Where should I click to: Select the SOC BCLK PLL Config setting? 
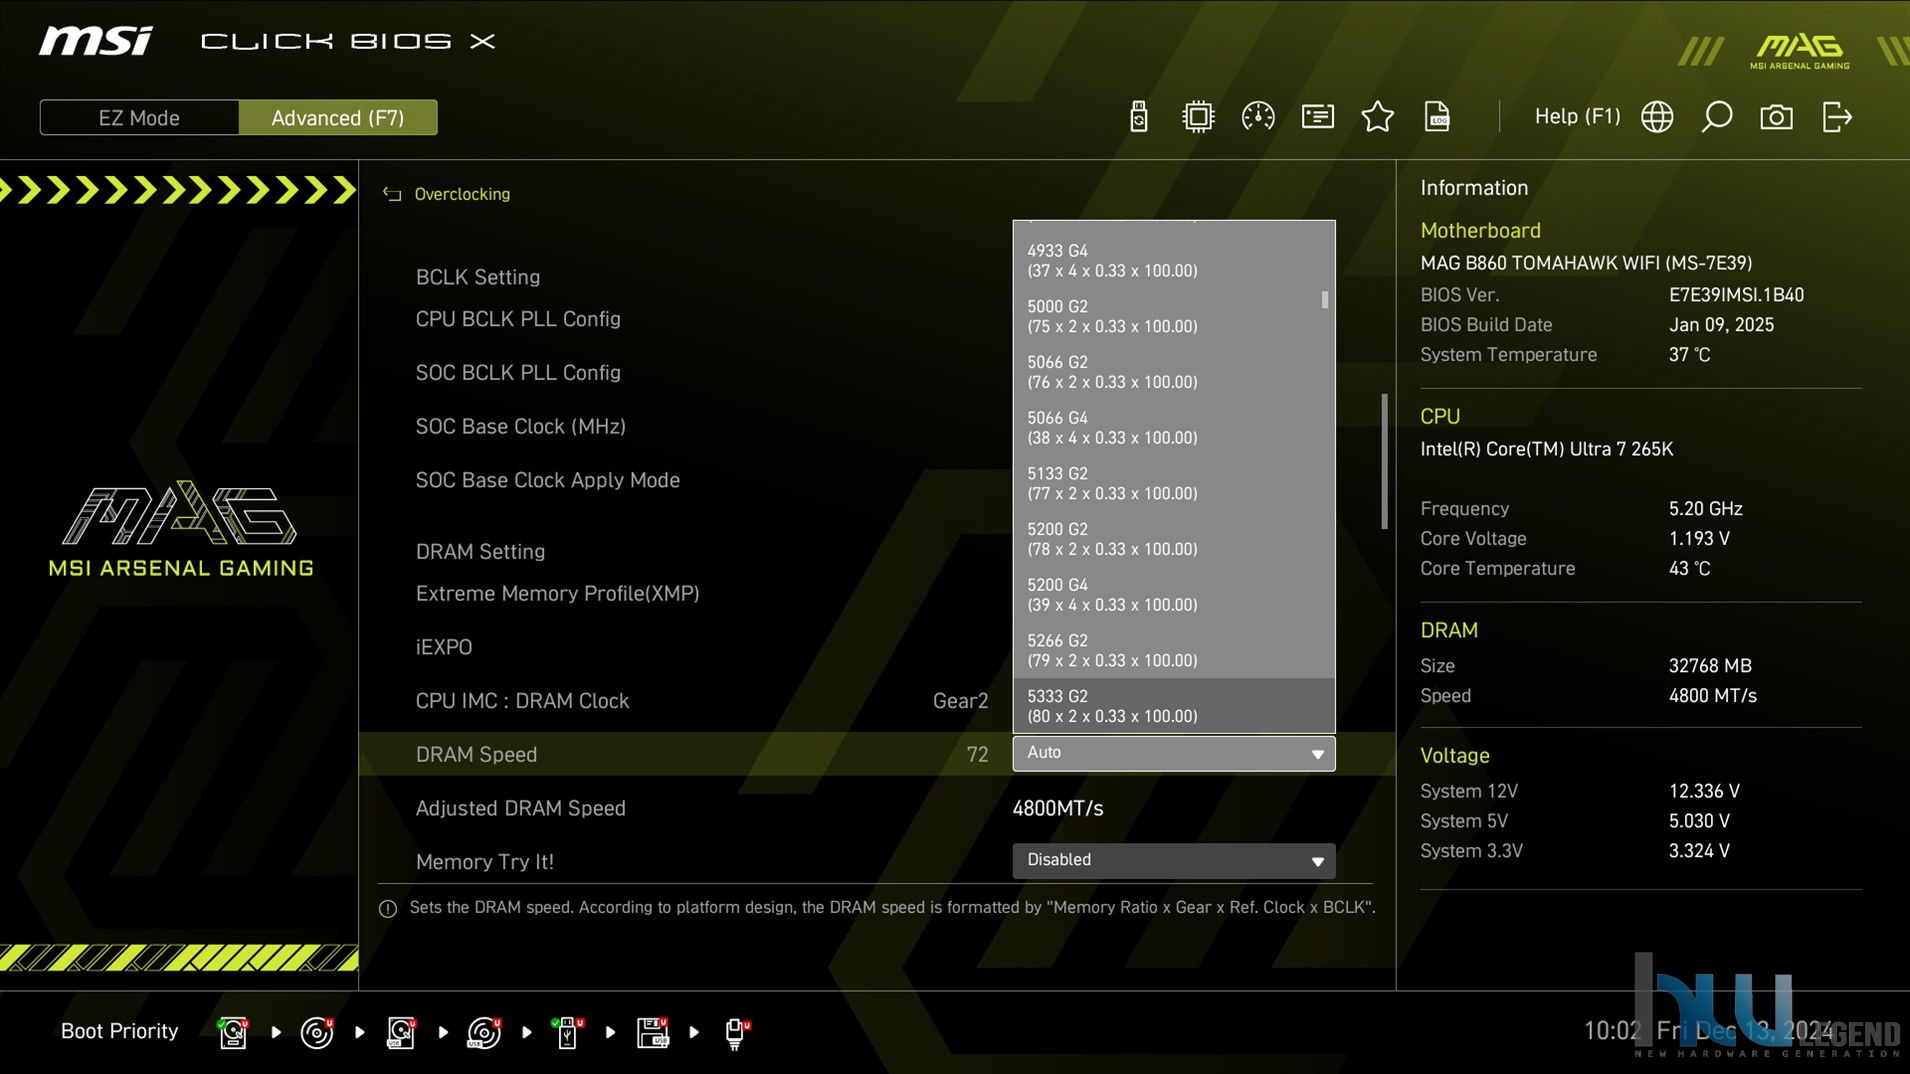pyautogui.click(x=518, y=373)
